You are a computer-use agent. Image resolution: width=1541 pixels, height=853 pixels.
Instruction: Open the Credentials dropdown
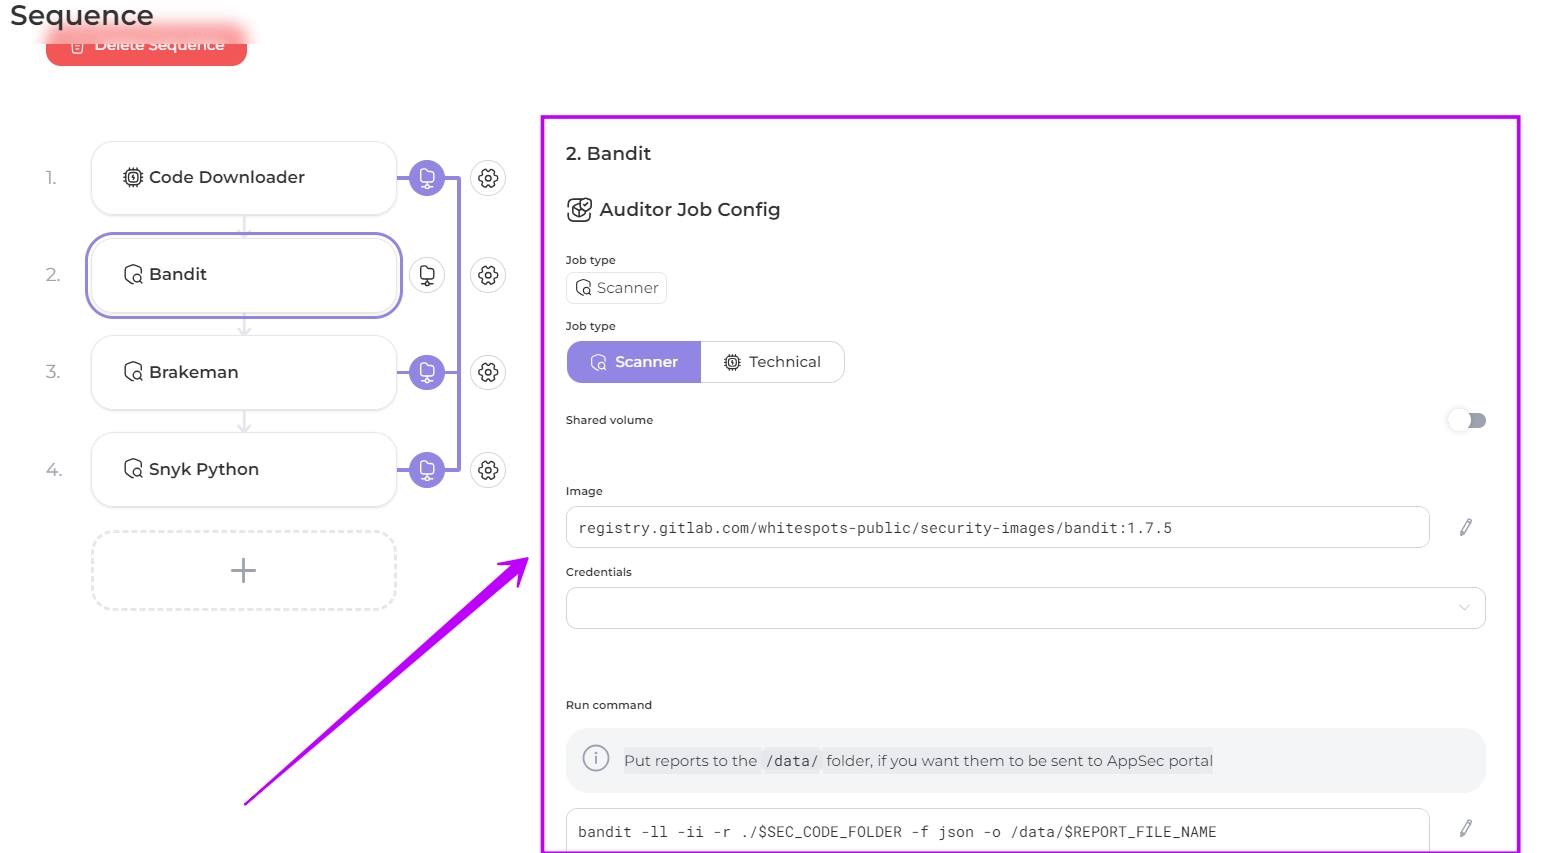tap(1025, 608)
